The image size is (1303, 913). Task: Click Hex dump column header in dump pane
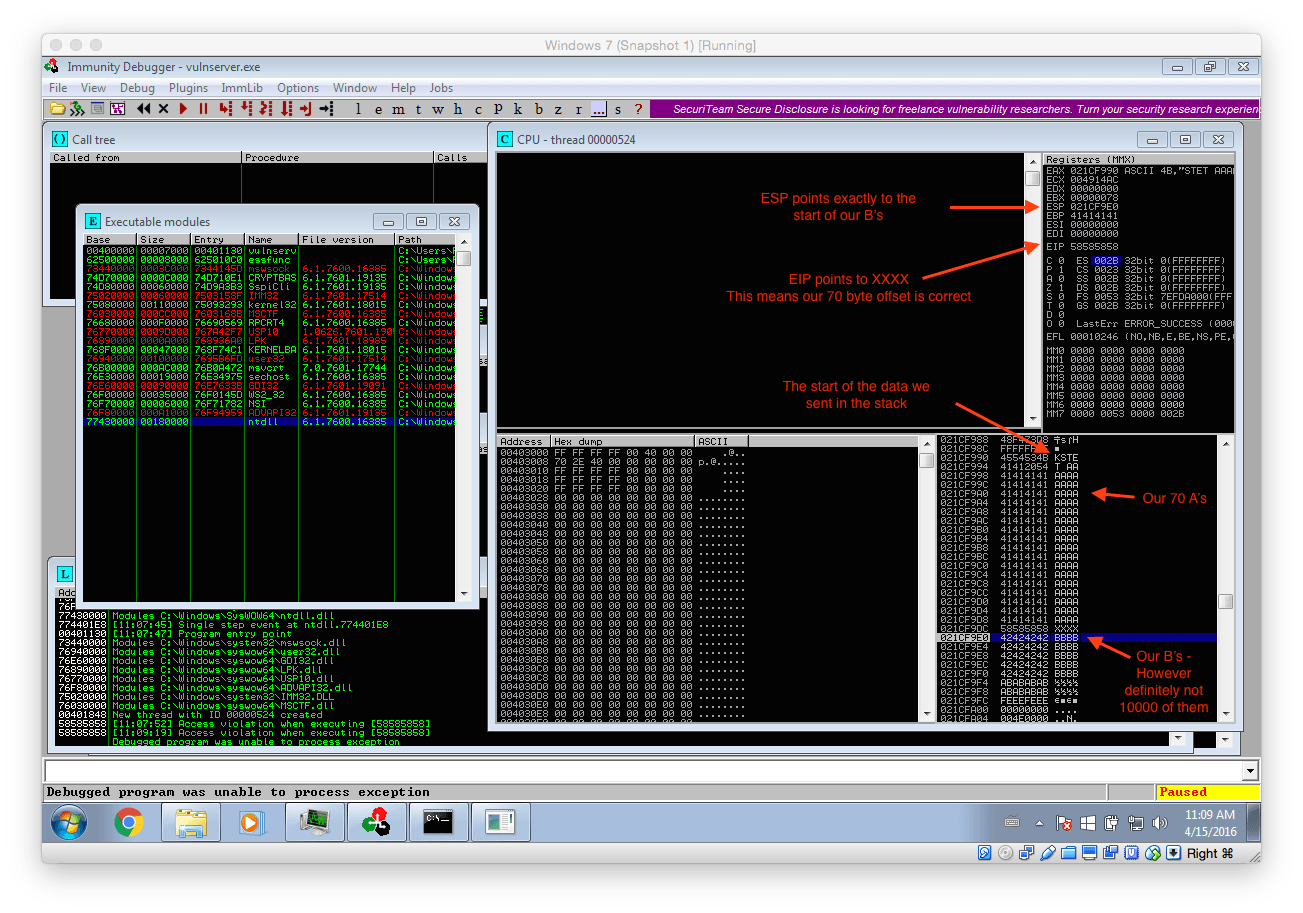pos(622,441)
